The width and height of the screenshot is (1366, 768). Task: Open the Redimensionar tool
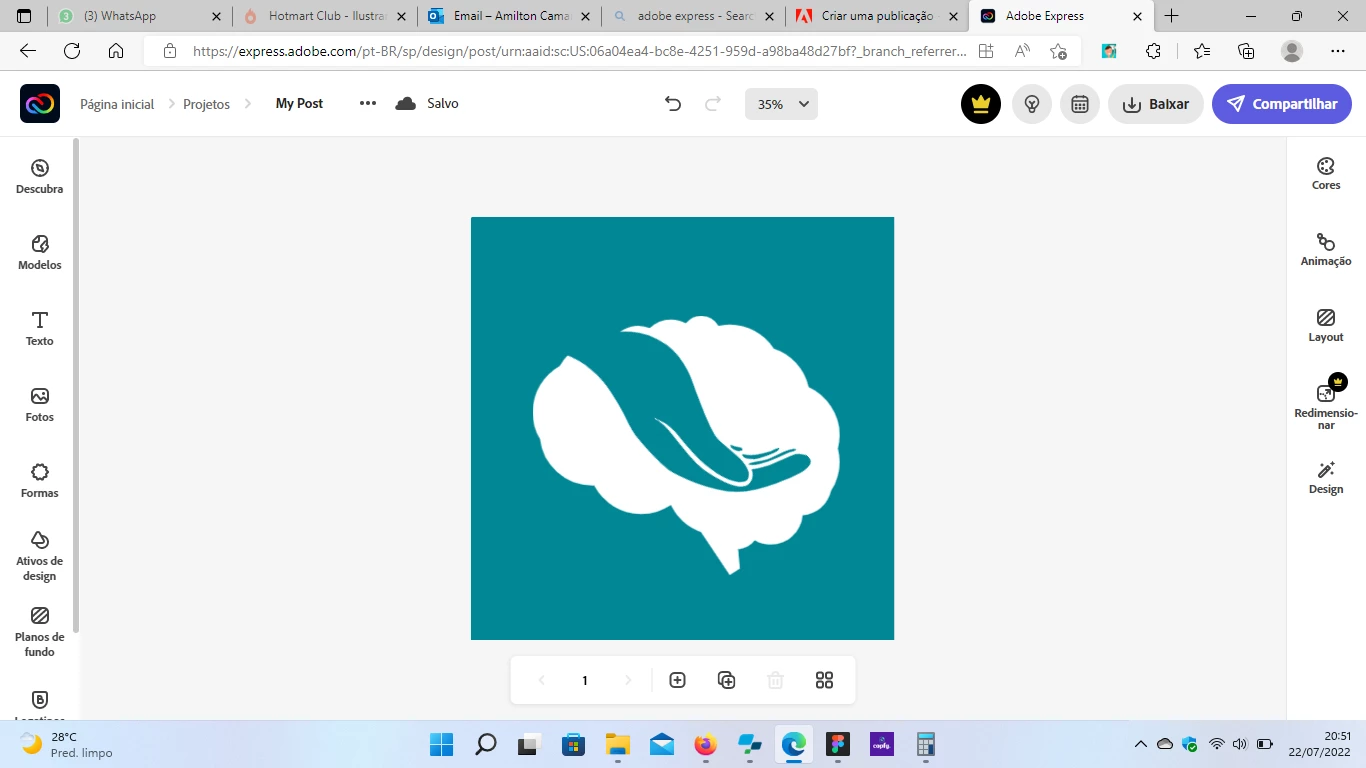(1326, 405)
